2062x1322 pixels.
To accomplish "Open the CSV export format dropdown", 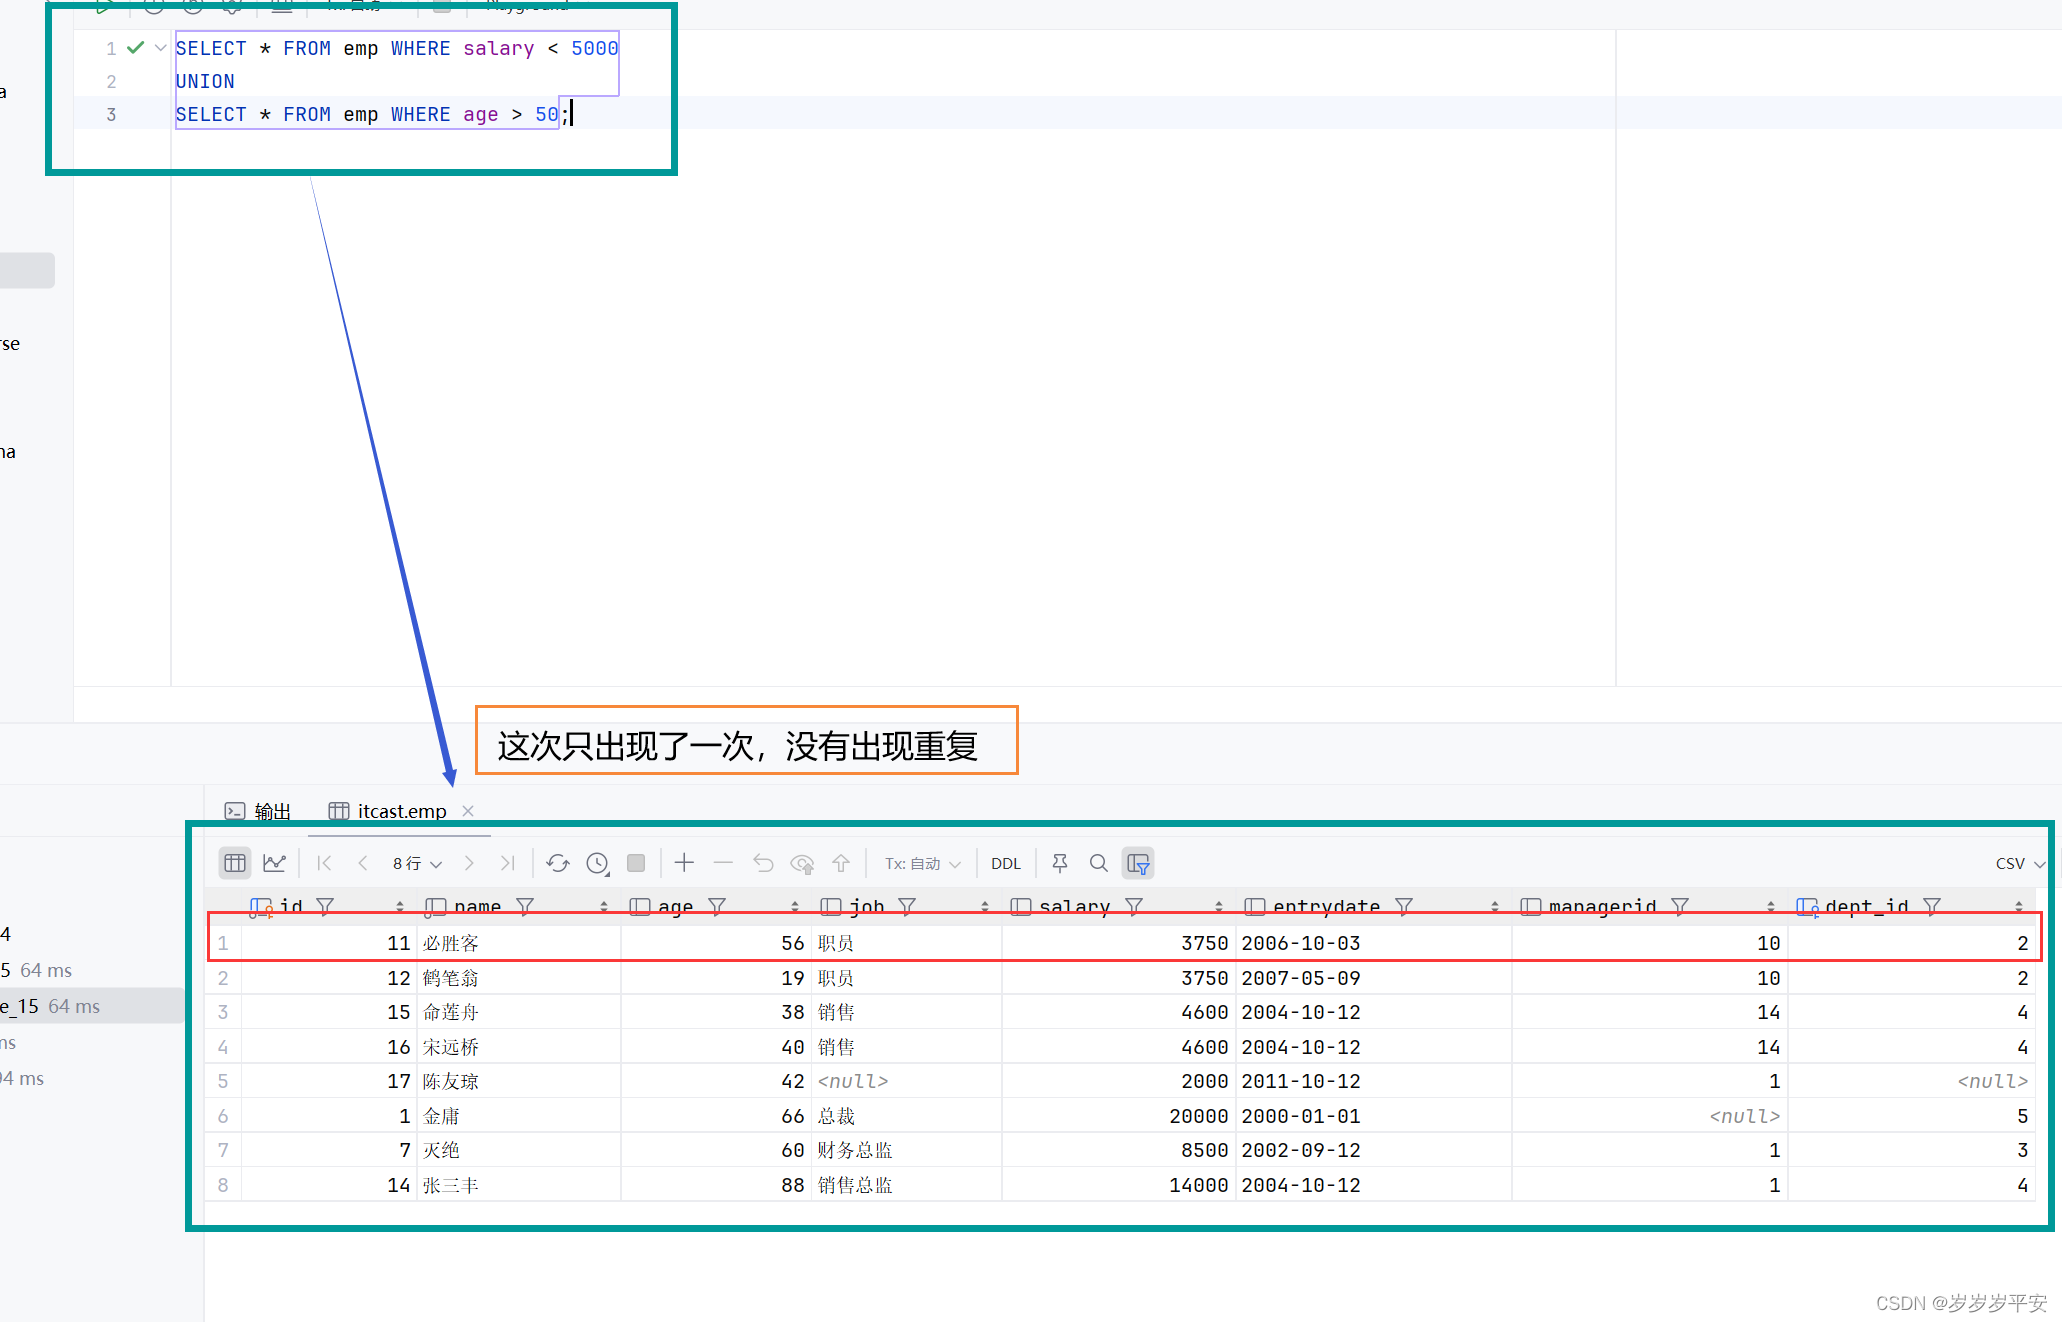I will point(2020,863).
